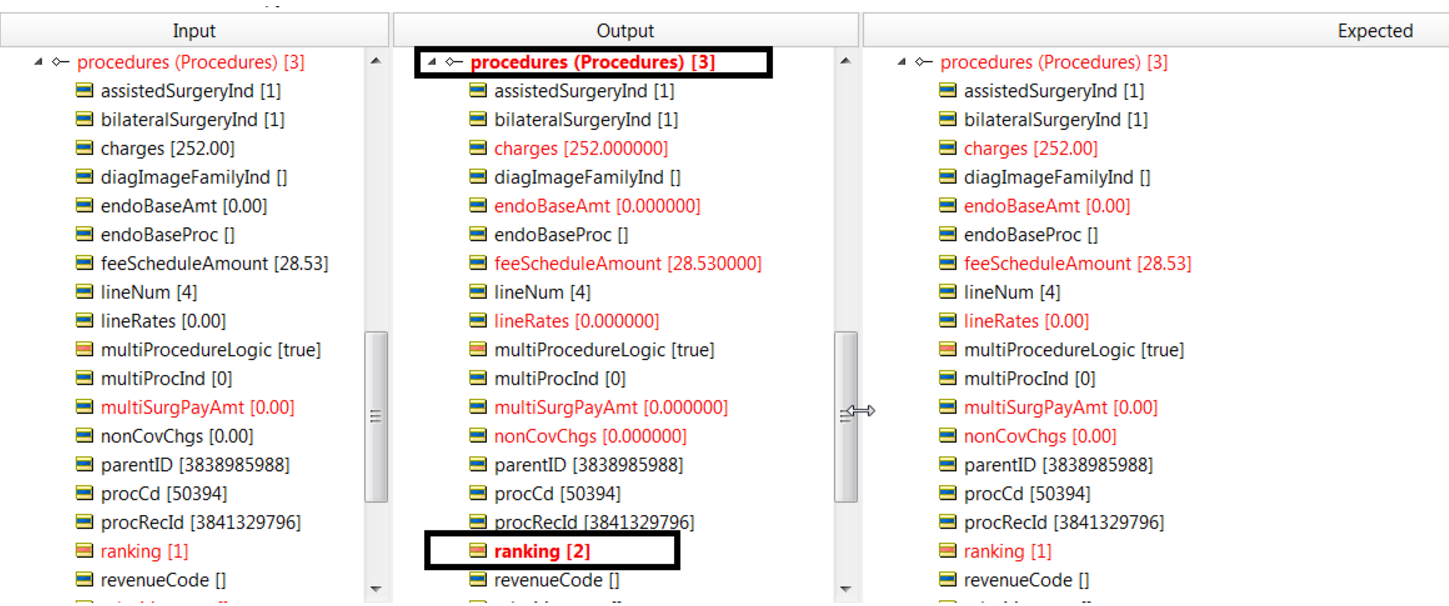The height and width of the screenshot is (606, 1449).
Task: Click procCd icon in Output pane
Action: tap(478, 494)
